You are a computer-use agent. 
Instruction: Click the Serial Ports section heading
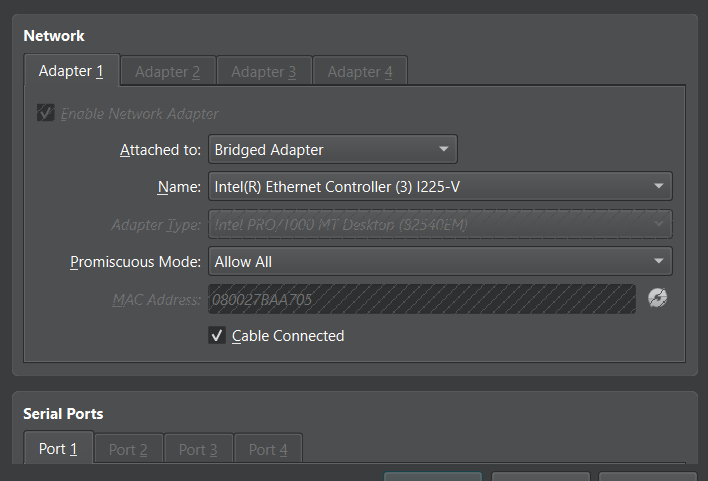tap(63, 414)
